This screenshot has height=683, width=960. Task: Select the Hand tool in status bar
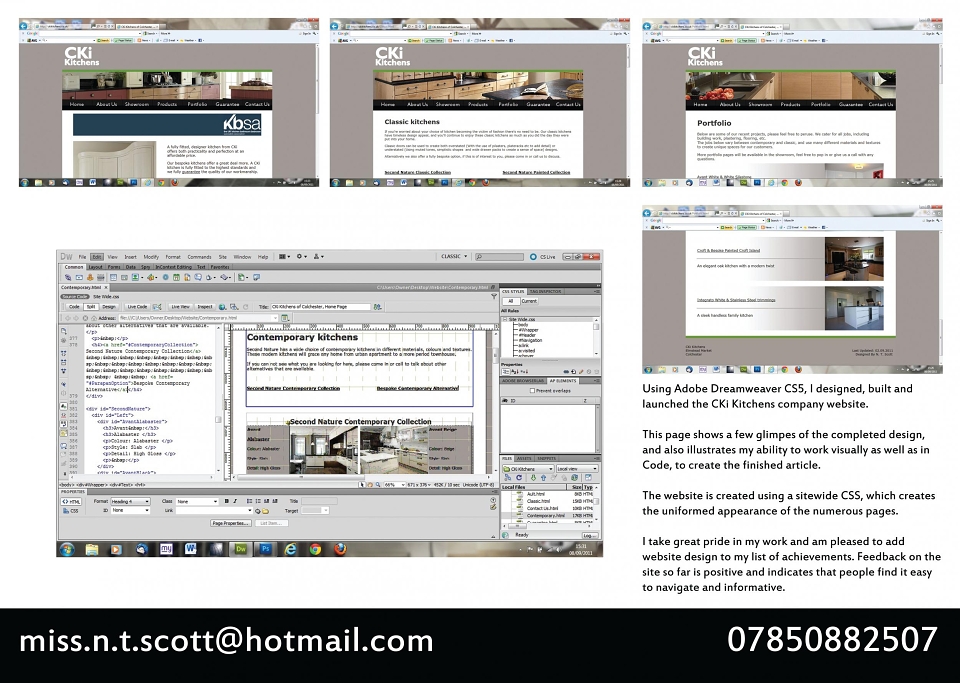coord(370,485)
